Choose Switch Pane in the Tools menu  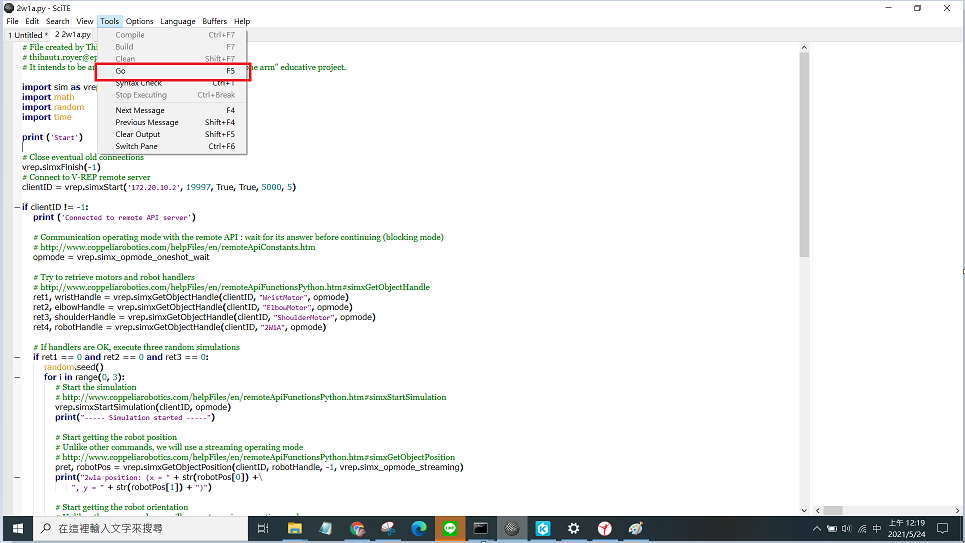tap(136, 146)
